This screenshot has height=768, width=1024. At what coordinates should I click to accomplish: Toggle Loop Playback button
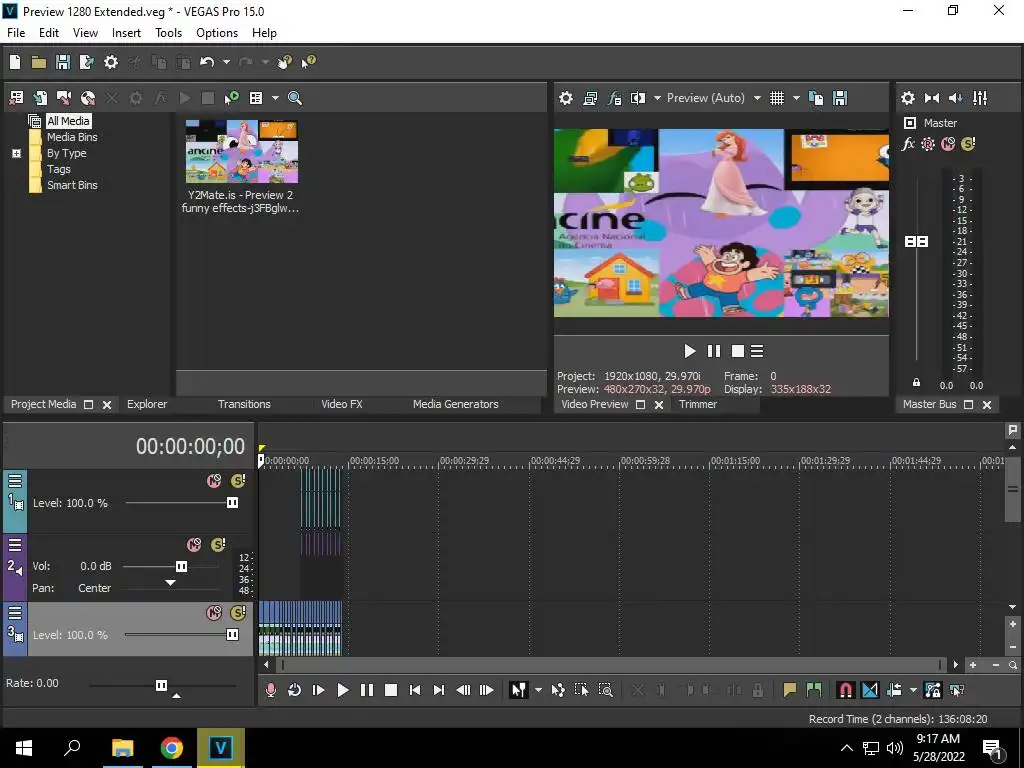click(x=295, y=690)
